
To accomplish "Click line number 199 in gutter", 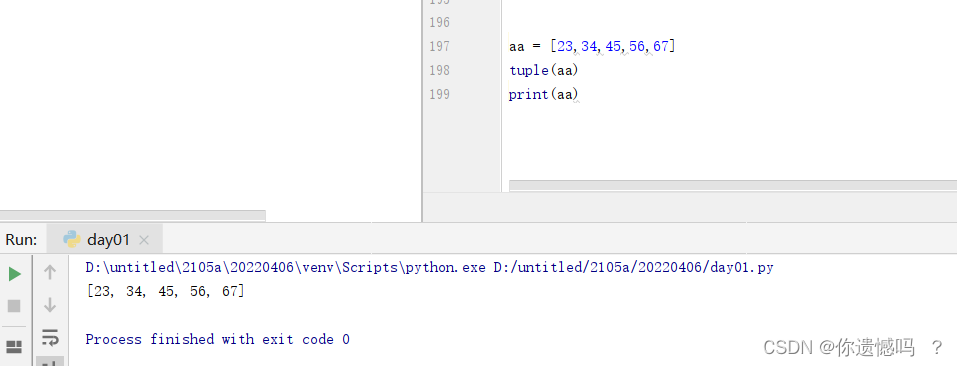I will click(x=439, y=95).
